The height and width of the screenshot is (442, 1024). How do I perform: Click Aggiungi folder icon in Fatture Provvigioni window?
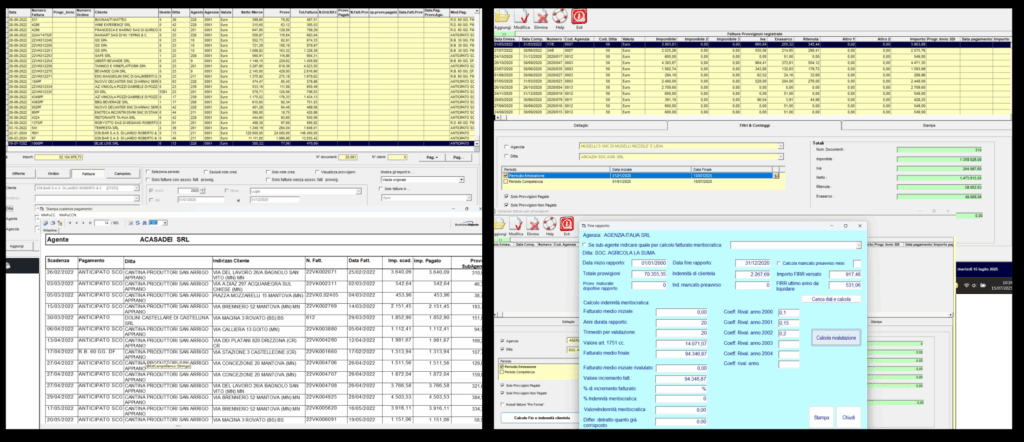(501, 16)
